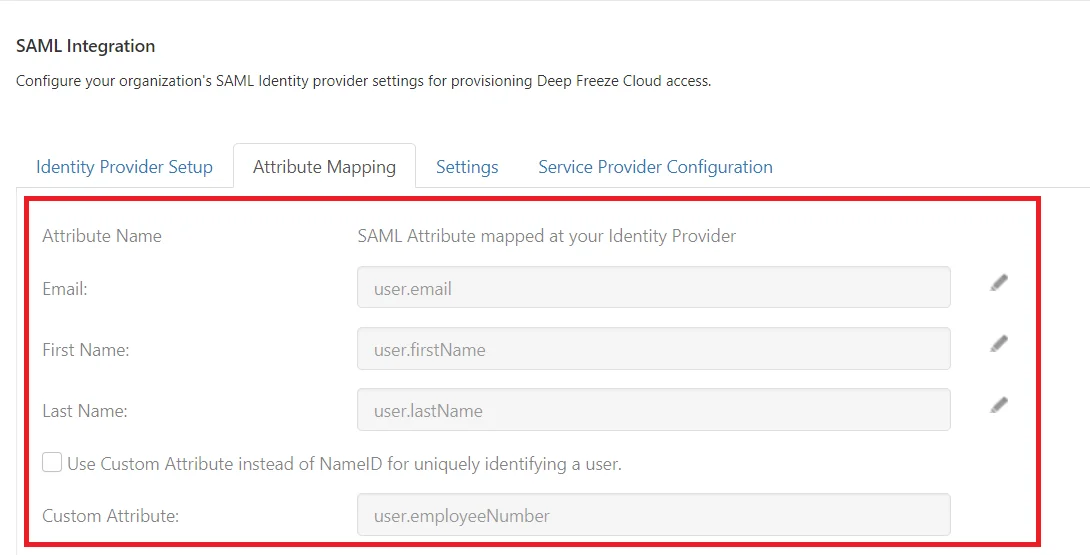Viewport: 1090px width, 555px height.
Task: Click the Attribute Name column label
Action: click(102, 236)
